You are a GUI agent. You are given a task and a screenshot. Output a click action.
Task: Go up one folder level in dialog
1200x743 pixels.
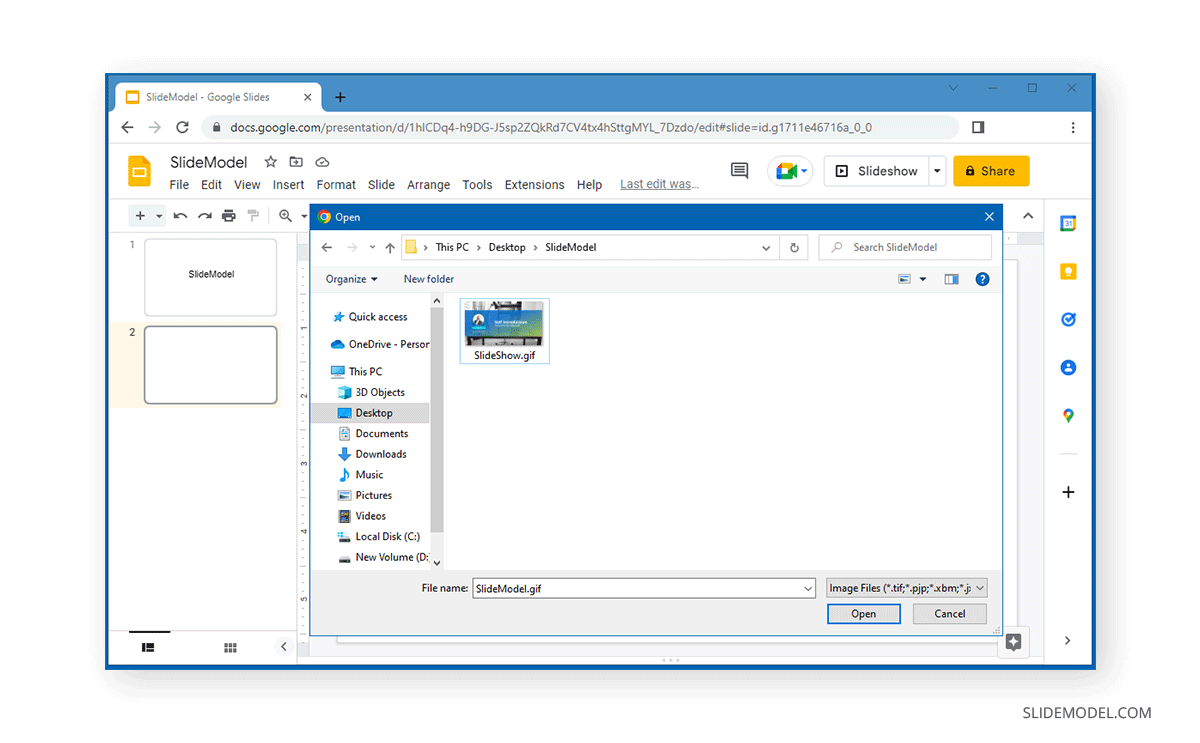390,247
